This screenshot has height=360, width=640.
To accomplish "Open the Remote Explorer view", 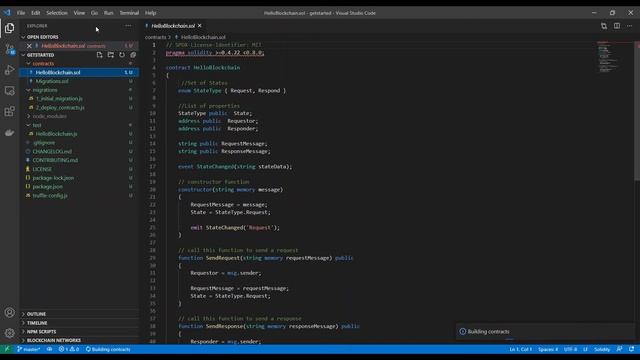I will pos(9,91).
